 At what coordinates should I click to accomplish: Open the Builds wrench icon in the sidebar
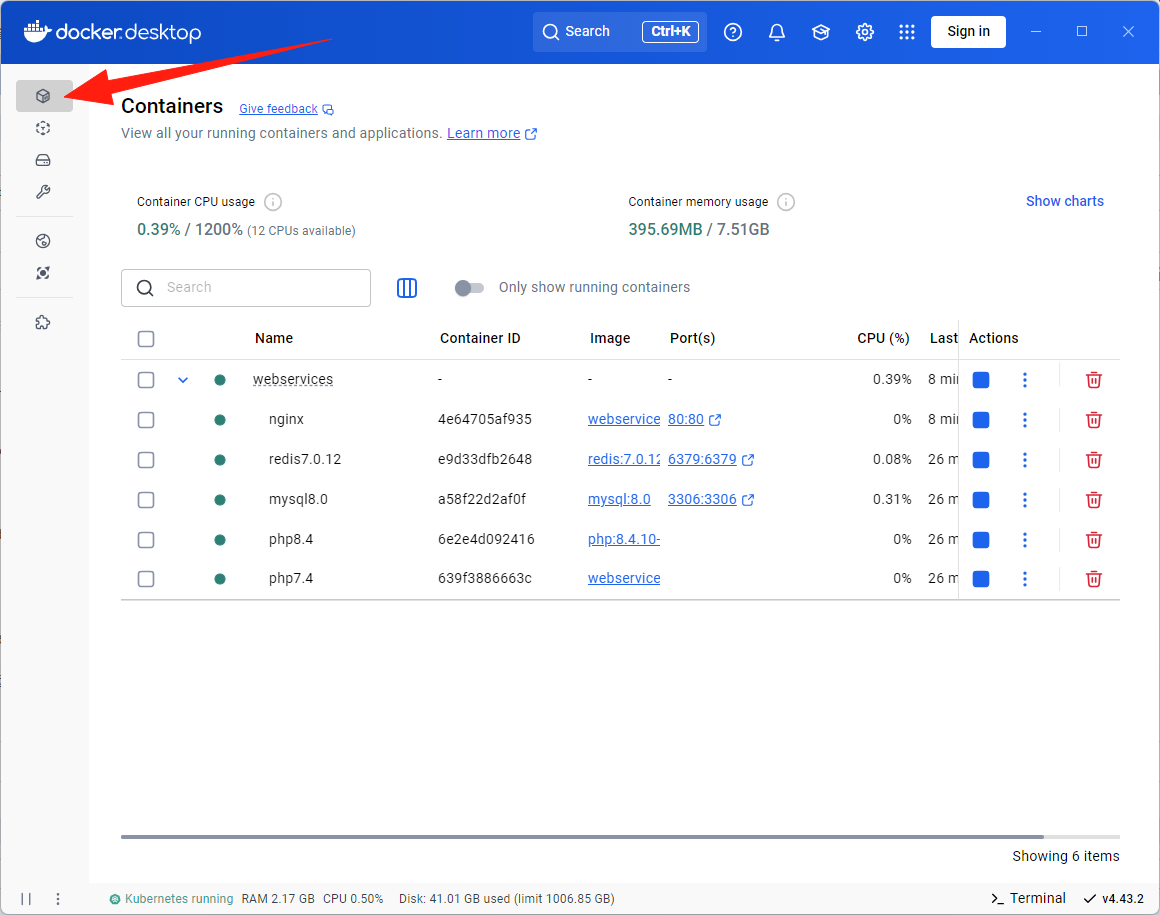click(44, 192)
